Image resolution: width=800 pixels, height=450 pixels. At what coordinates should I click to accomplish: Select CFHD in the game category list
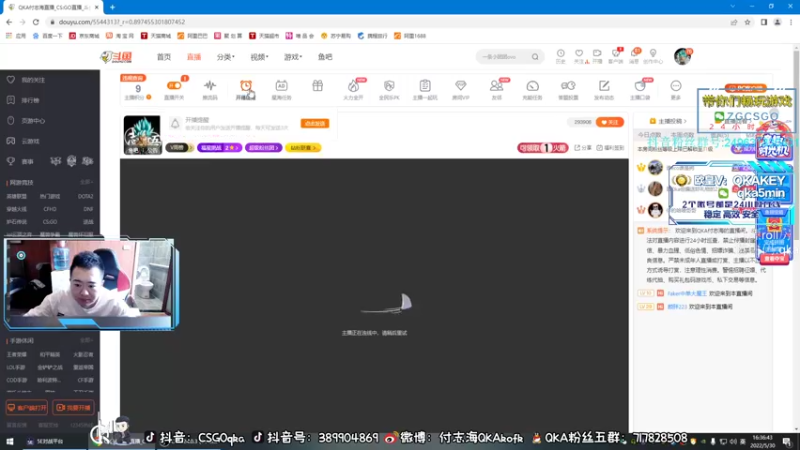coord(49,209)
